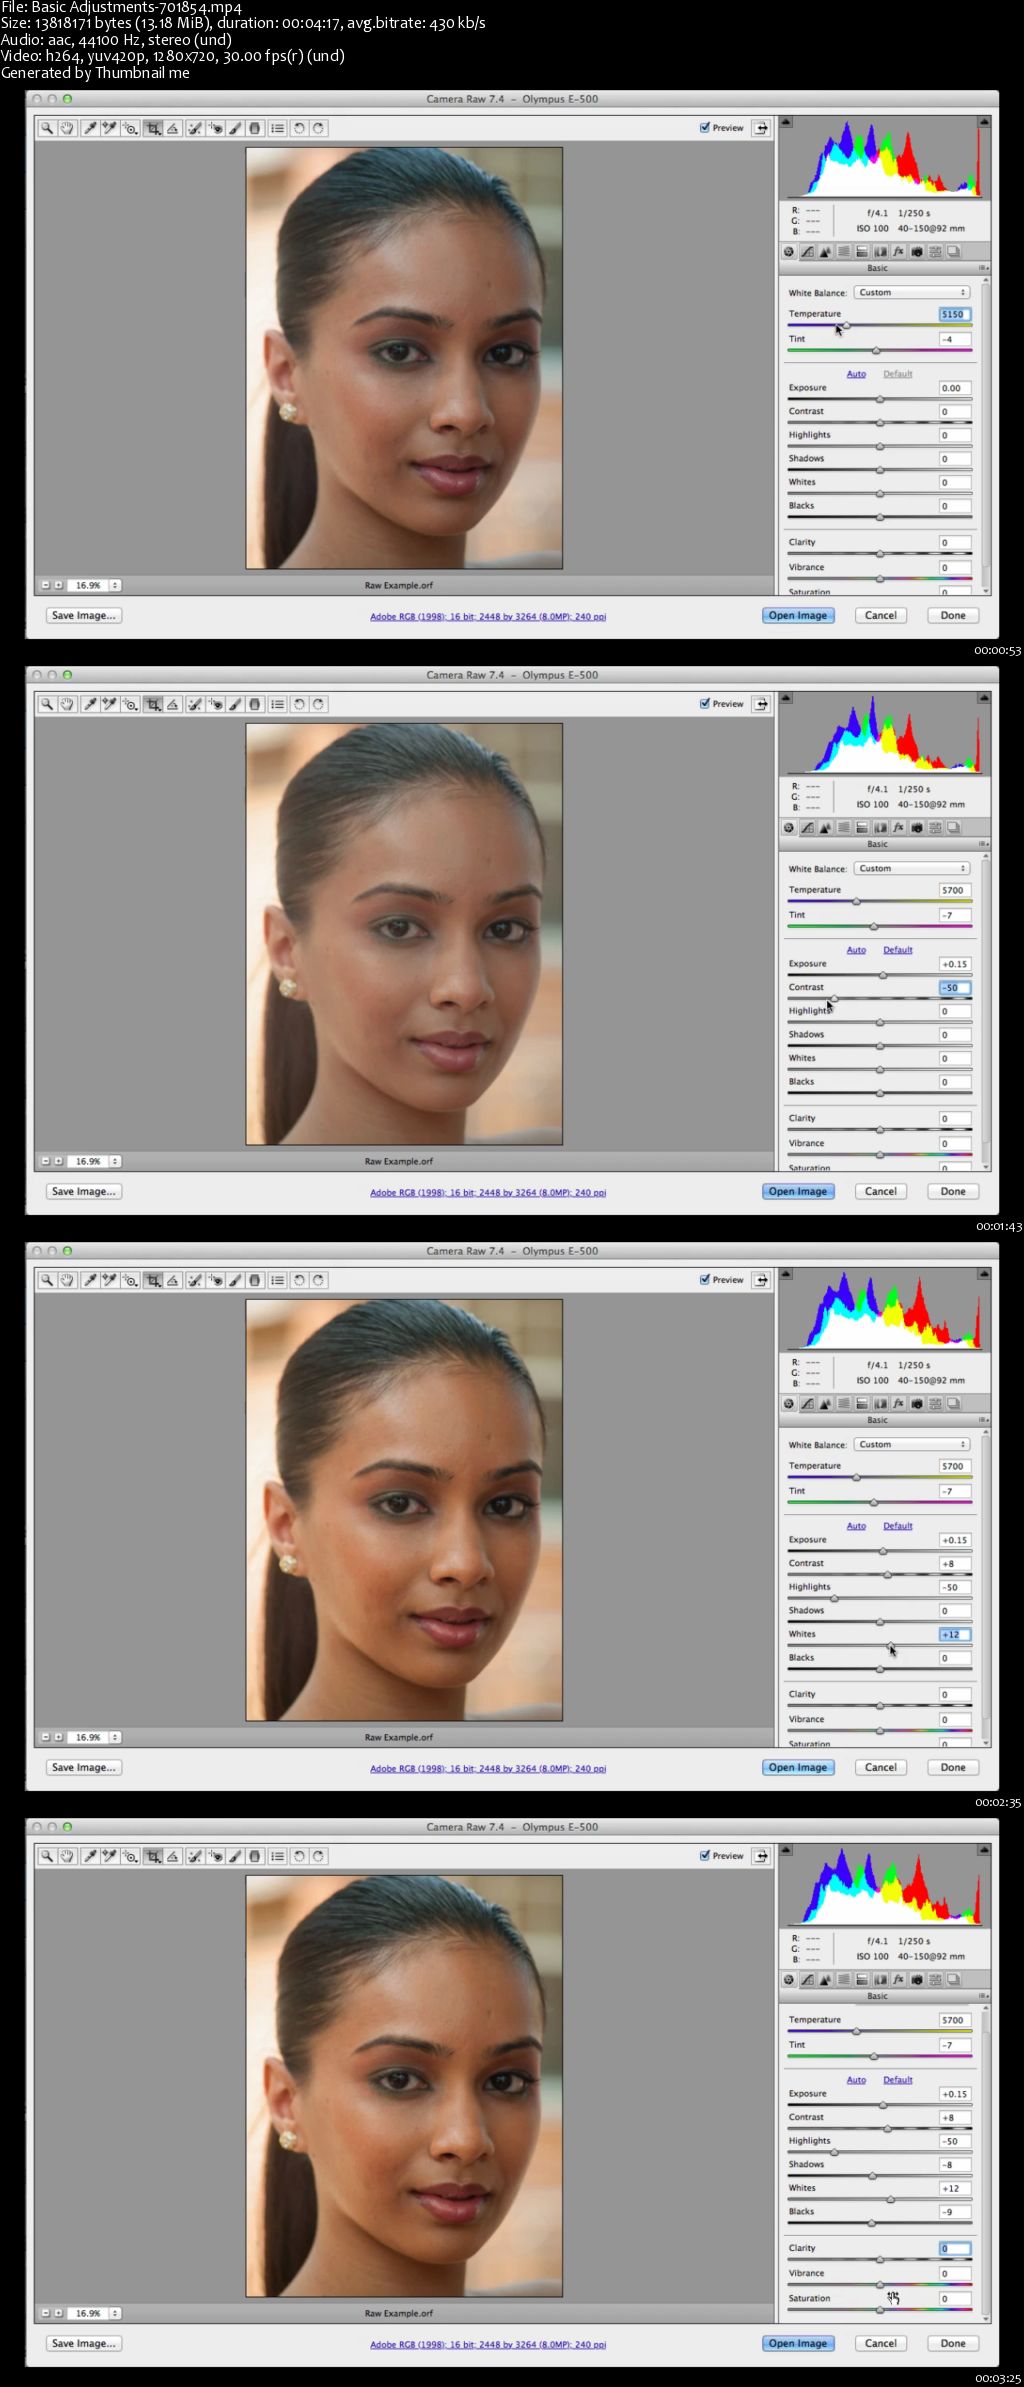Uncheck the Preview checkbox in the 00:03:25 frame
1024x2387 pixels.
(x=705, y=1856)
